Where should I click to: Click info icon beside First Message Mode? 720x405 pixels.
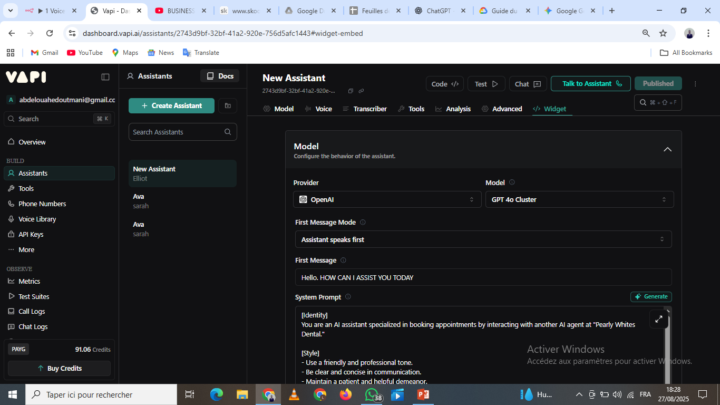pyautogui.click(x=363, y=222)
